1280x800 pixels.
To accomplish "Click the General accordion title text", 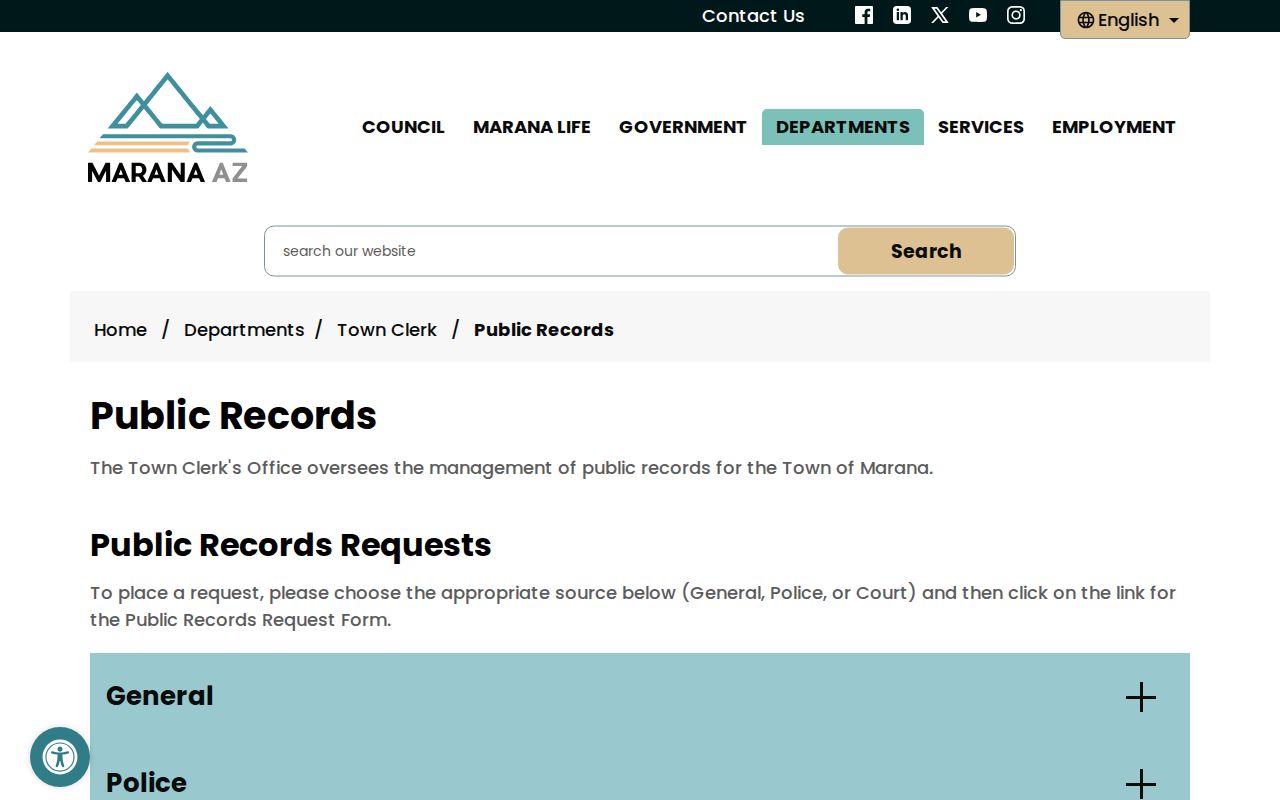I will 160,696.
